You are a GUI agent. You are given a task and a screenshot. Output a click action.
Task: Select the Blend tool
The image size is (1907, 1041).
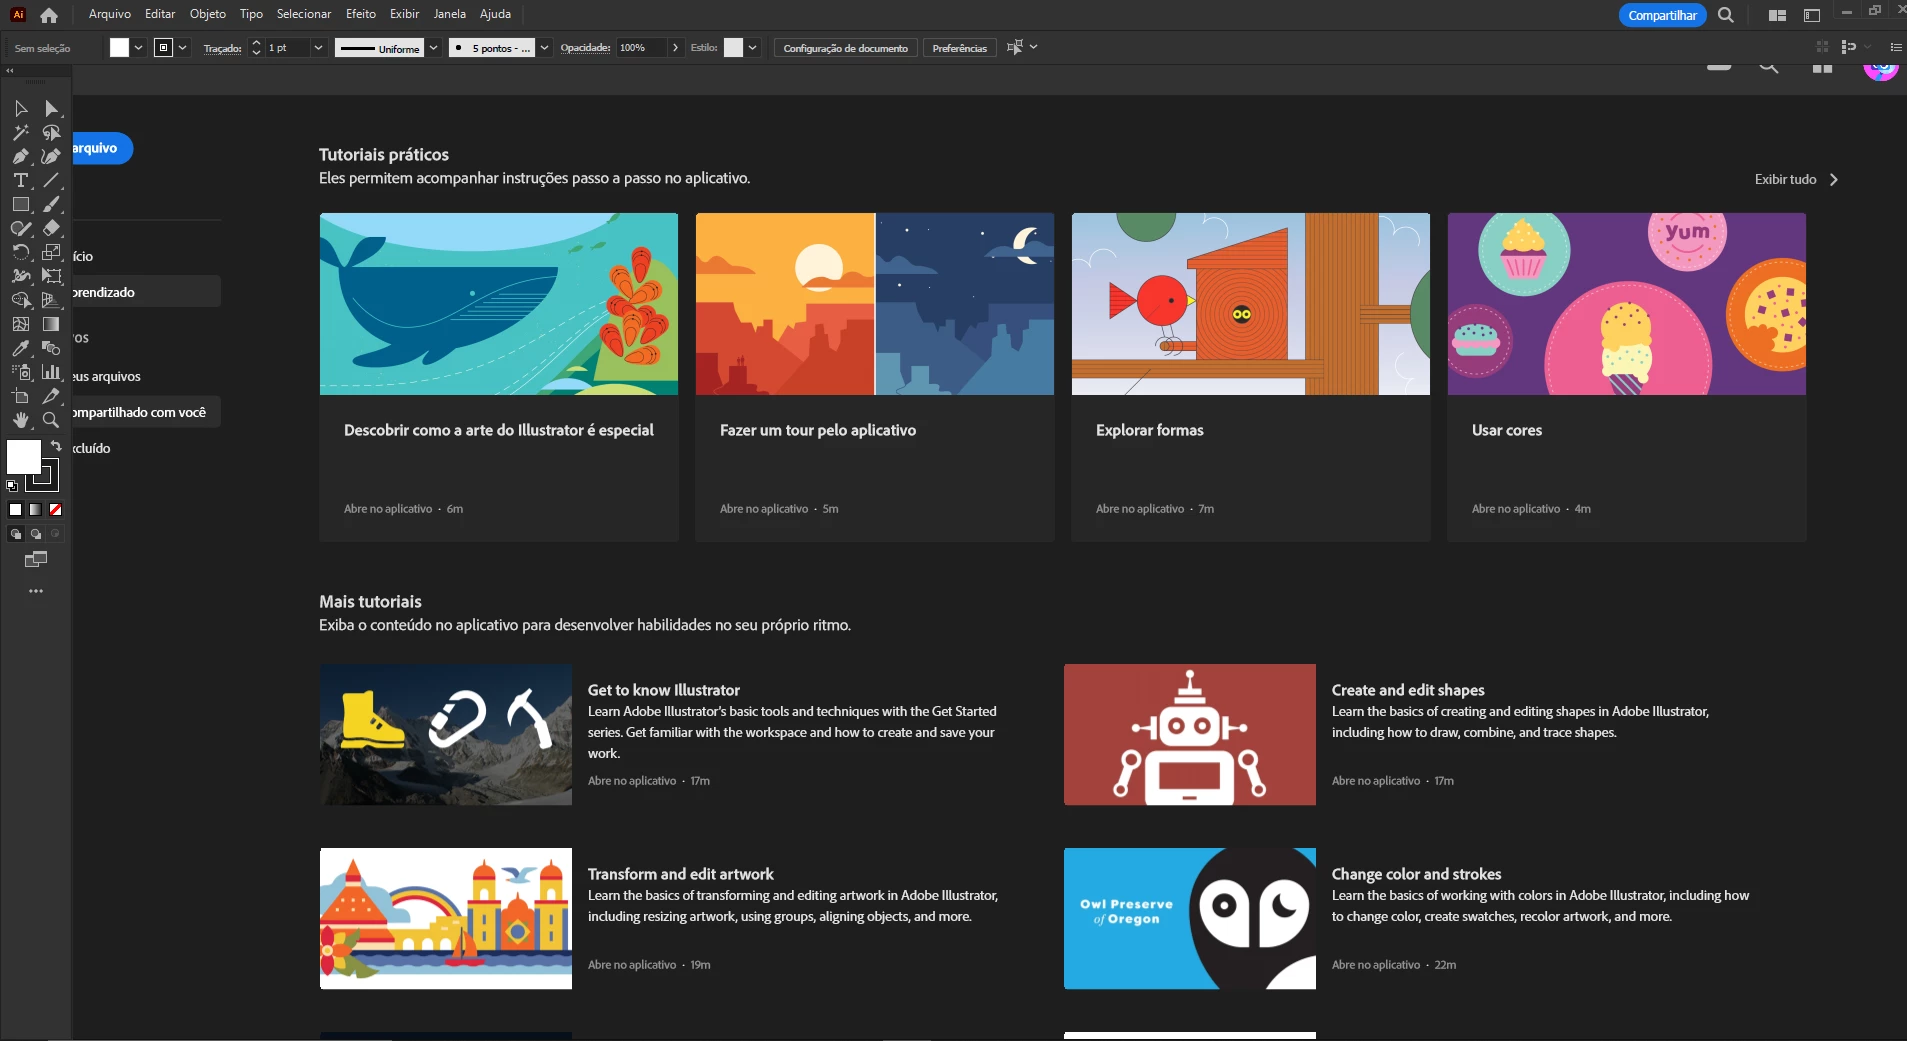pos(51,348)
